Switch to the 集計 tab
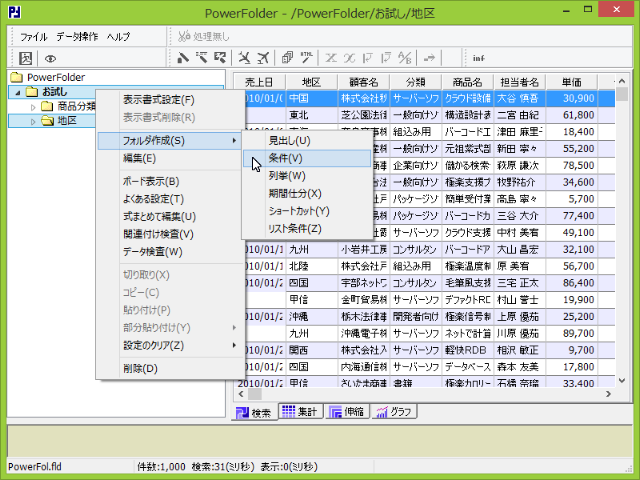The height and width of the screenshot is (480, 640). 300,411
